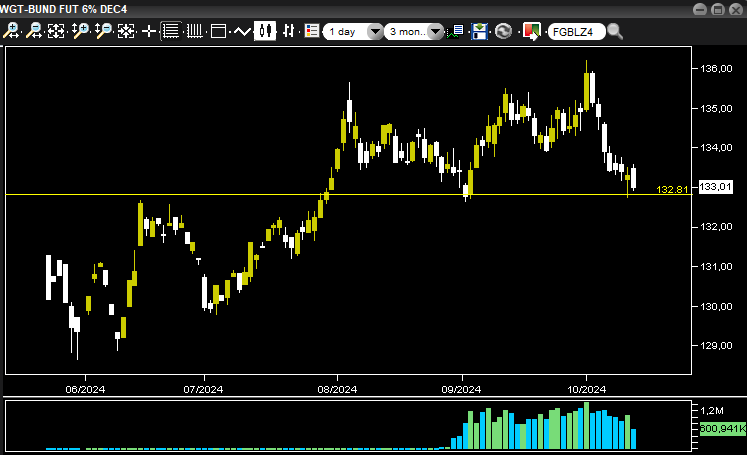Image resolution: width=747 pixels, height=456 pixels.
Task: Click the horizontal zoom in magnifier icon
Action: [11, 31]
